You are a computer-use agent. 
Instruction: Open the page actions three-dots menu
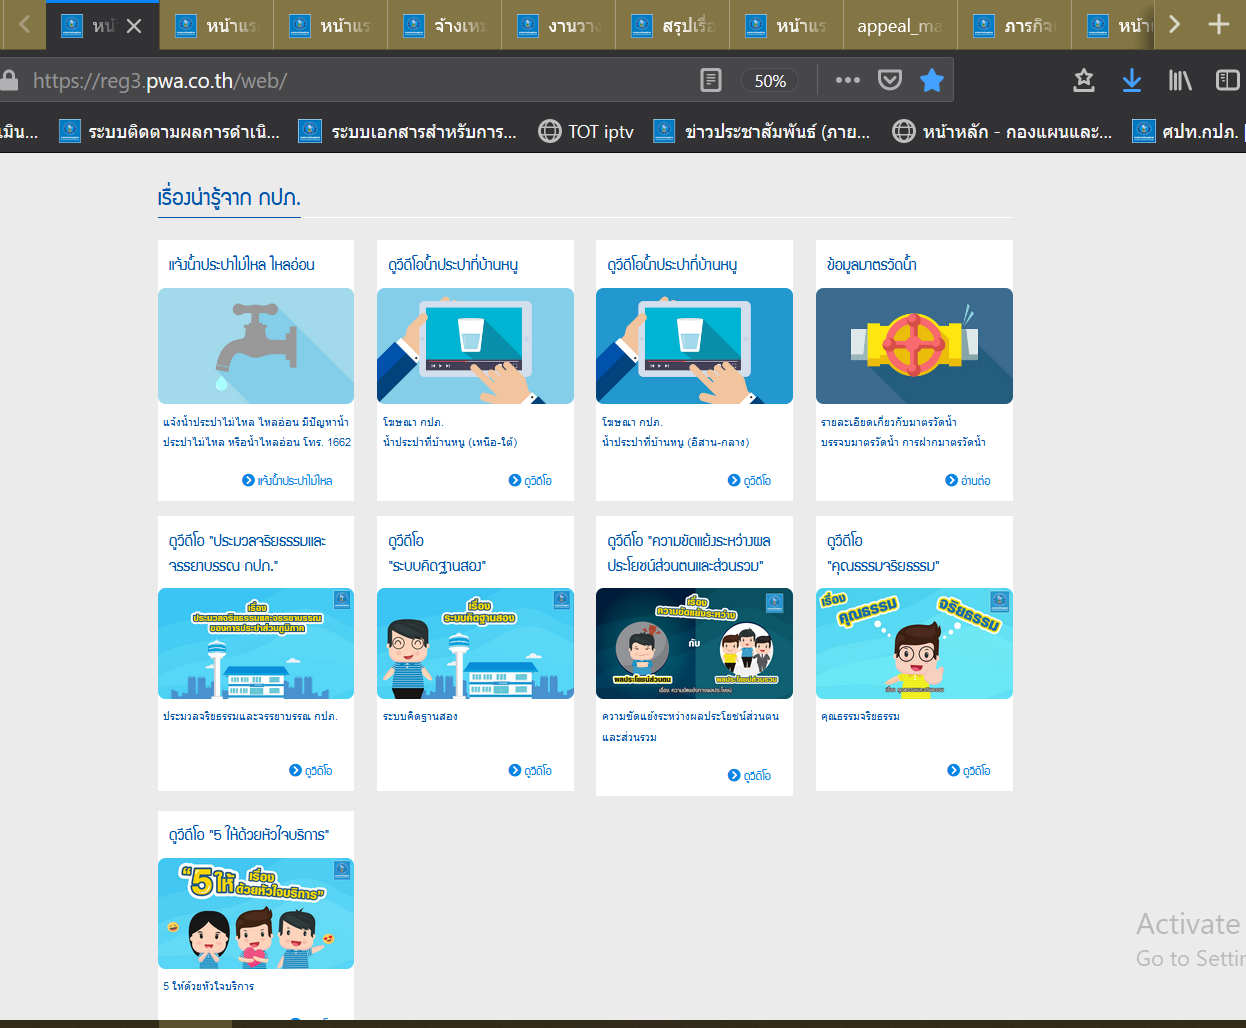pyautogui.click(x=847, y=80)
